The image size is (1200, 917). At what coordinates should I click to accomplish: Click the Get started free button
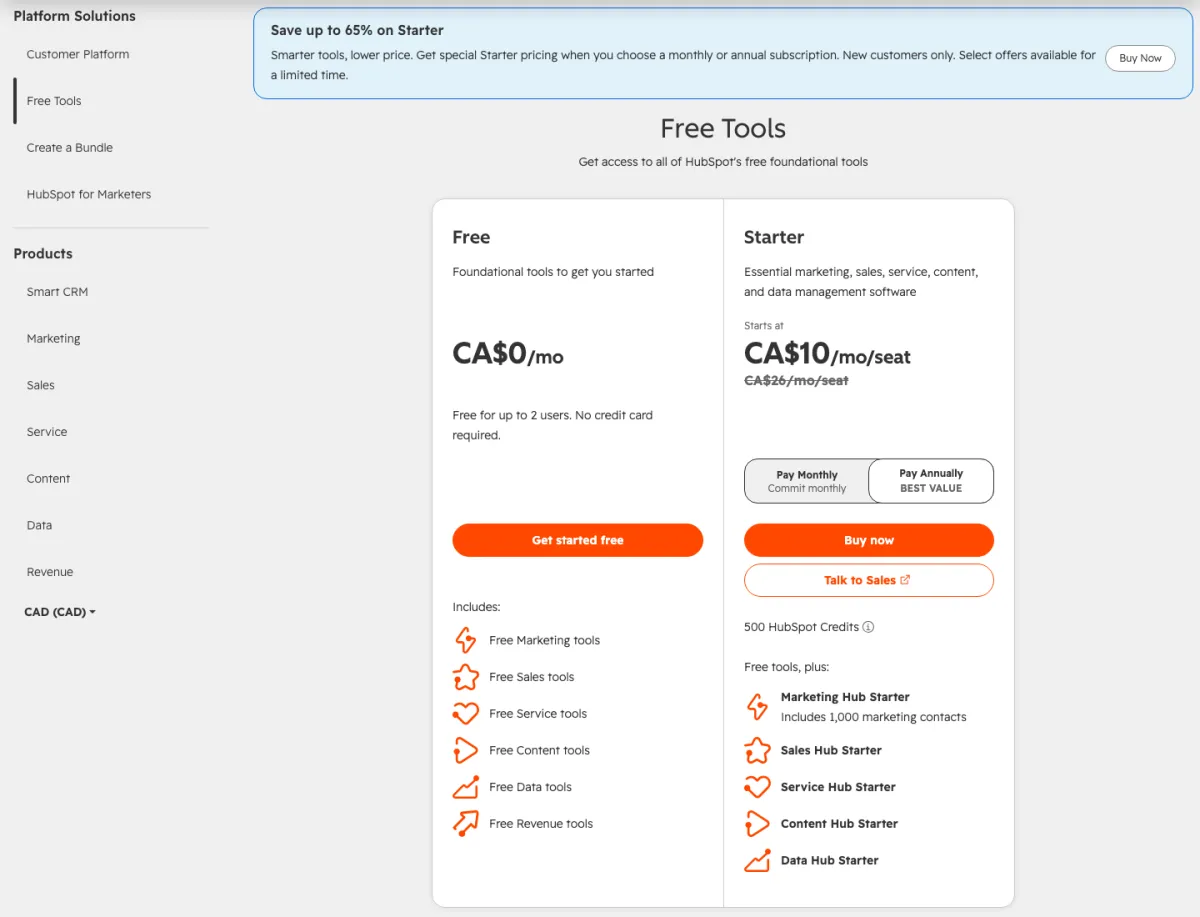[578, 540]
